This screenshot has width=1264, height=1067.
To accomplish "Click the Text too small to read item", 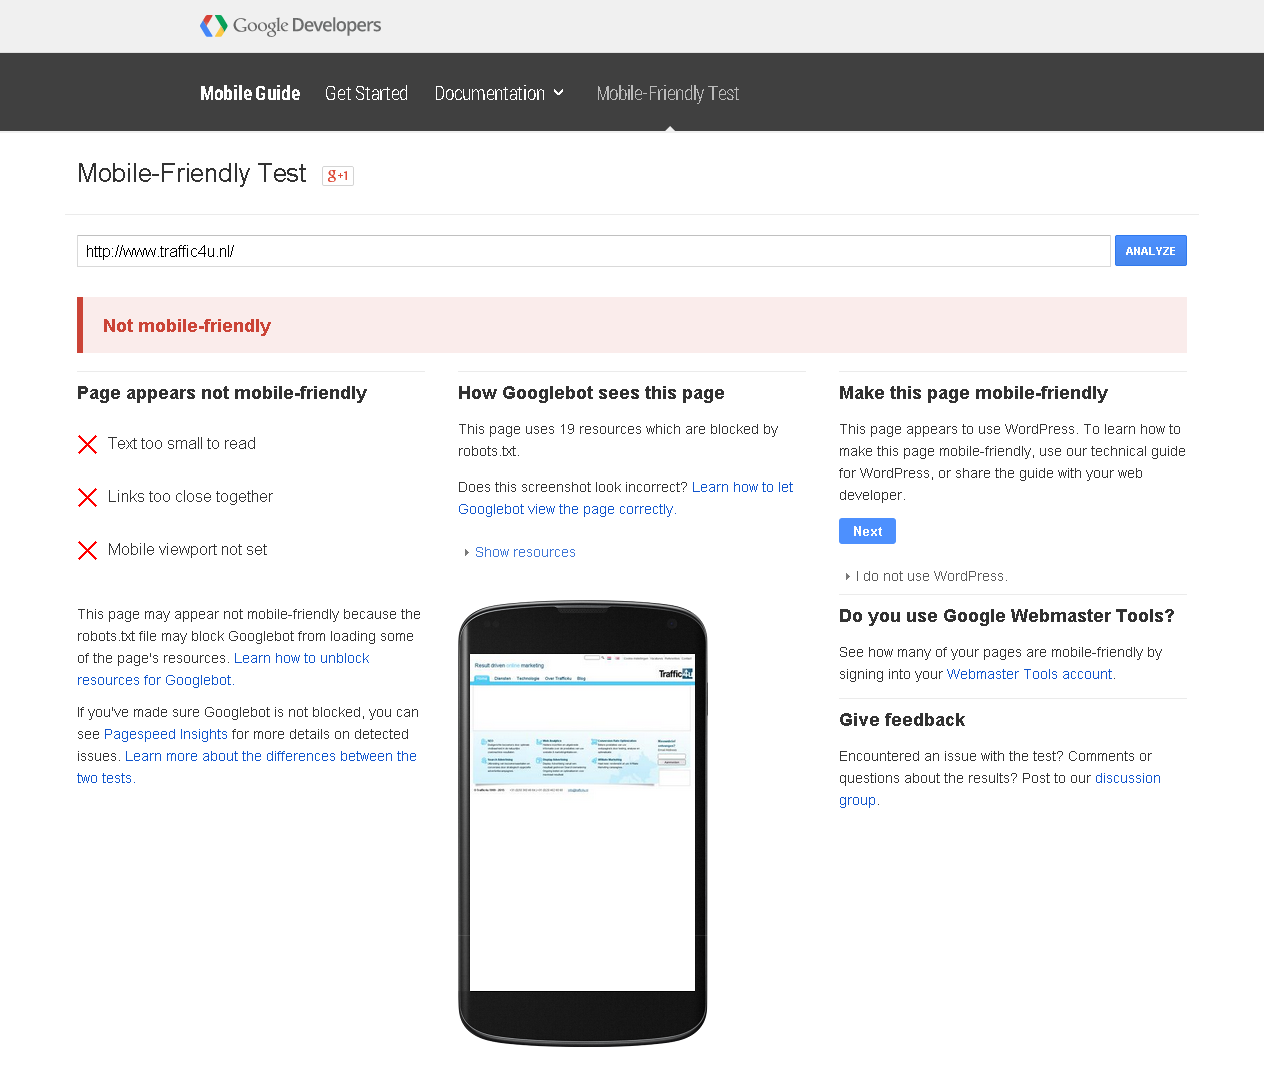I will [x=182, y=444].
